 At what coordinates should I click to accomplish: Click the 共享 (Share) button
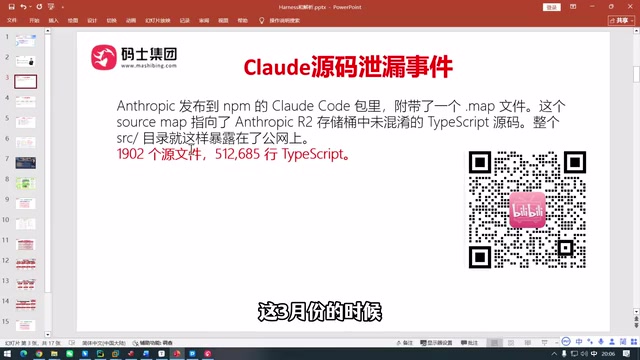tap(621, 20)
